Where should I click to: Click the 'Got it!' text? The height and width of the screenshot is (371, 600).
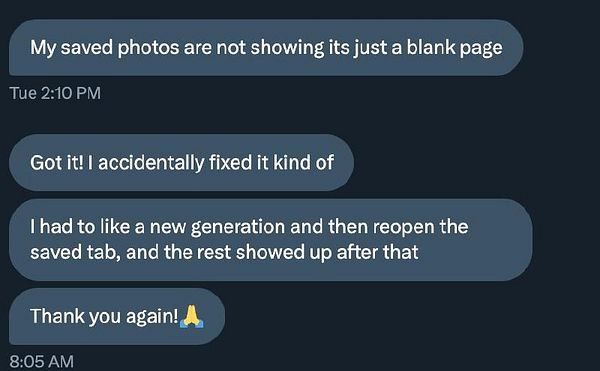click(57, 163)
